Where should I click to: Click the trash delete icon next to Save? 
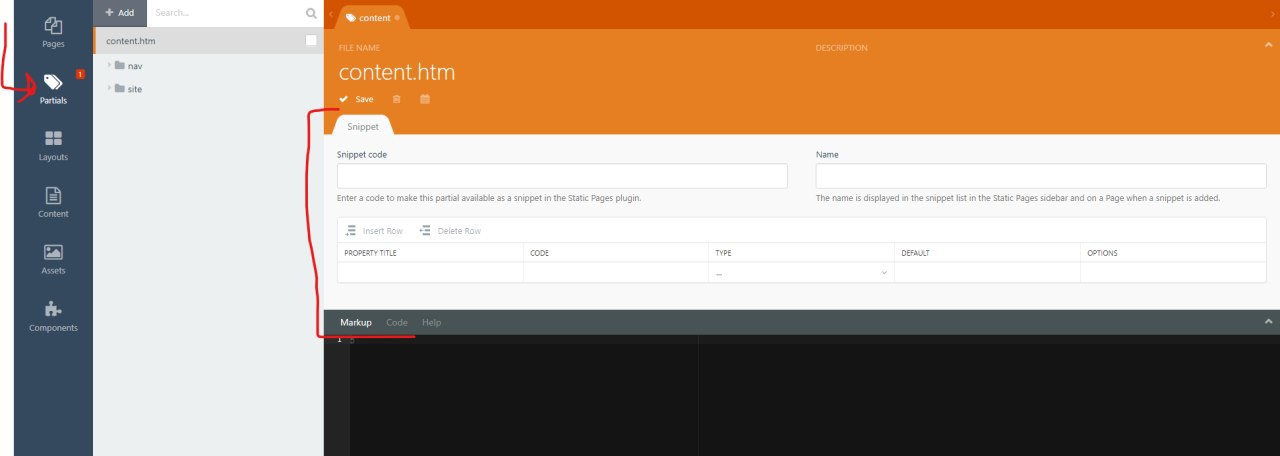397,99
